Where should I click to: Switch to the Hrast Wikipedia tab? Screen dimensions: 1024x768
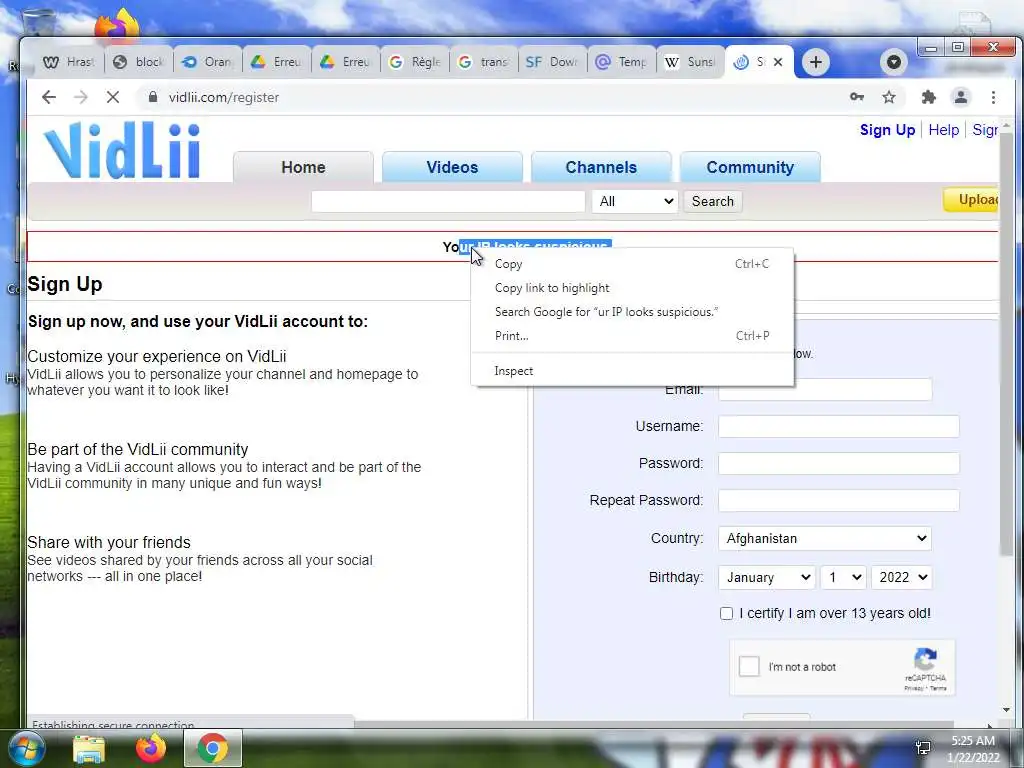(x=69, y=62)
